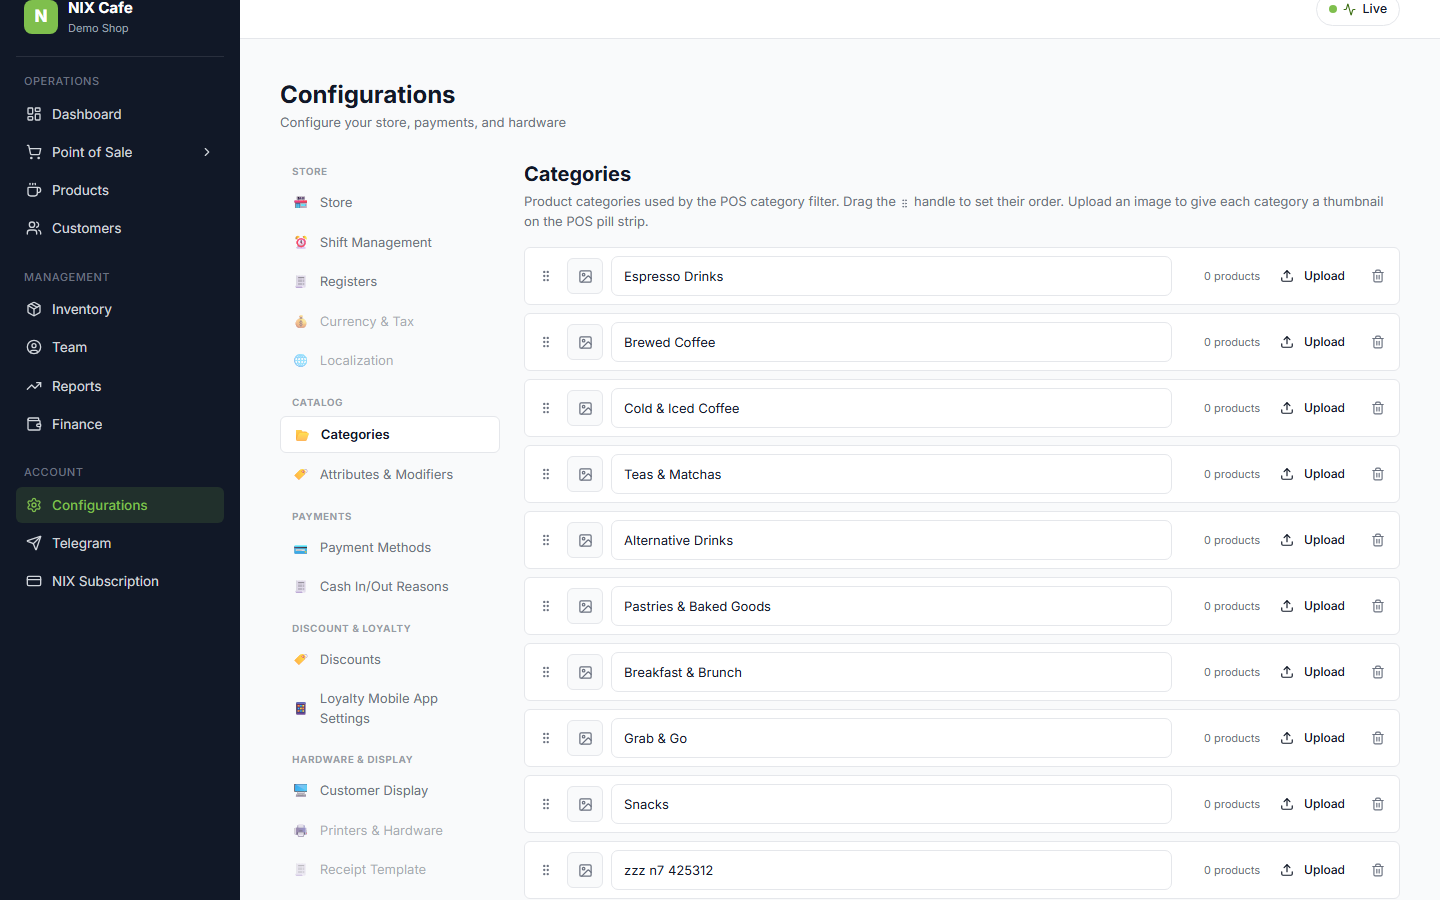The width and height of the screenshot is (1440, 900).
Task: Grab the drag handle of Teas & Matchas
Action: click(x=546, y=474)
